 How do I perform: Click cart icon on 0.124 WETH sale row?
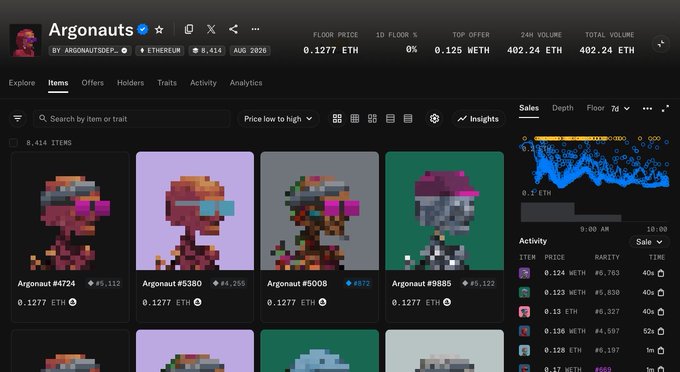click(x=661, y=273)
